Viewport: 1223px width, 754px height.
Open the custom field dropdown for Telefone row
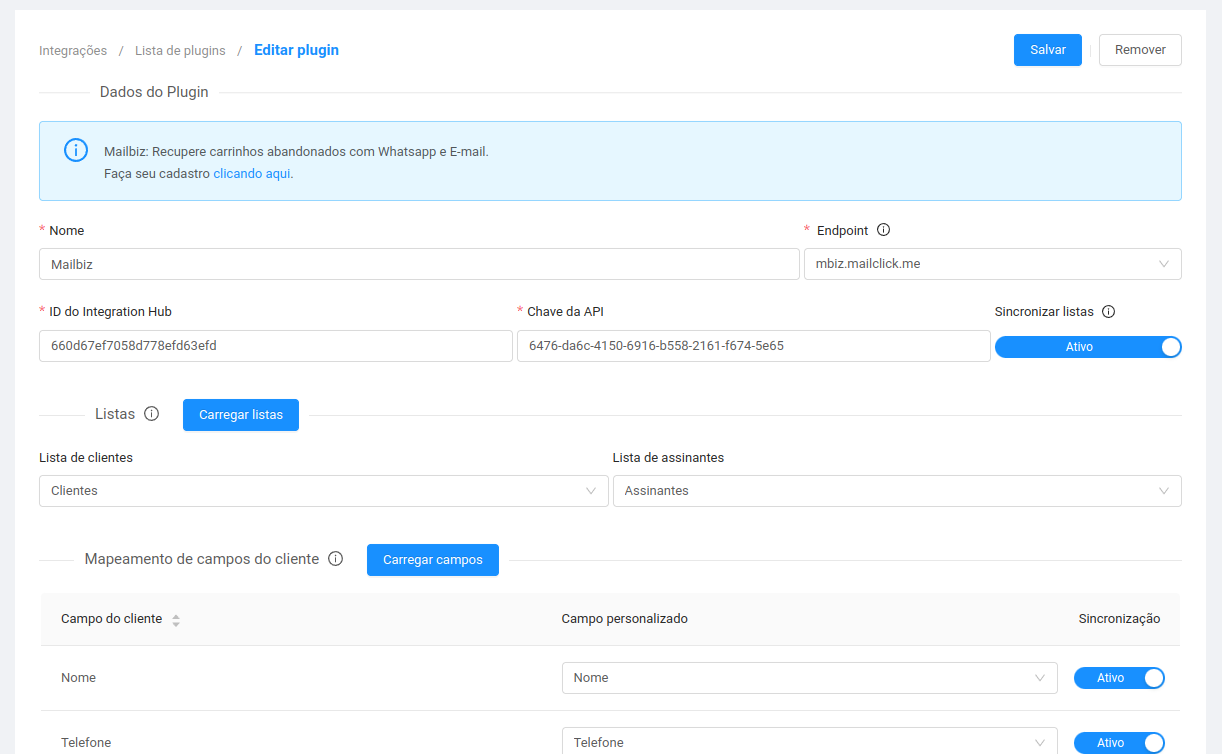pyautogui.click(x=810, y=742)
